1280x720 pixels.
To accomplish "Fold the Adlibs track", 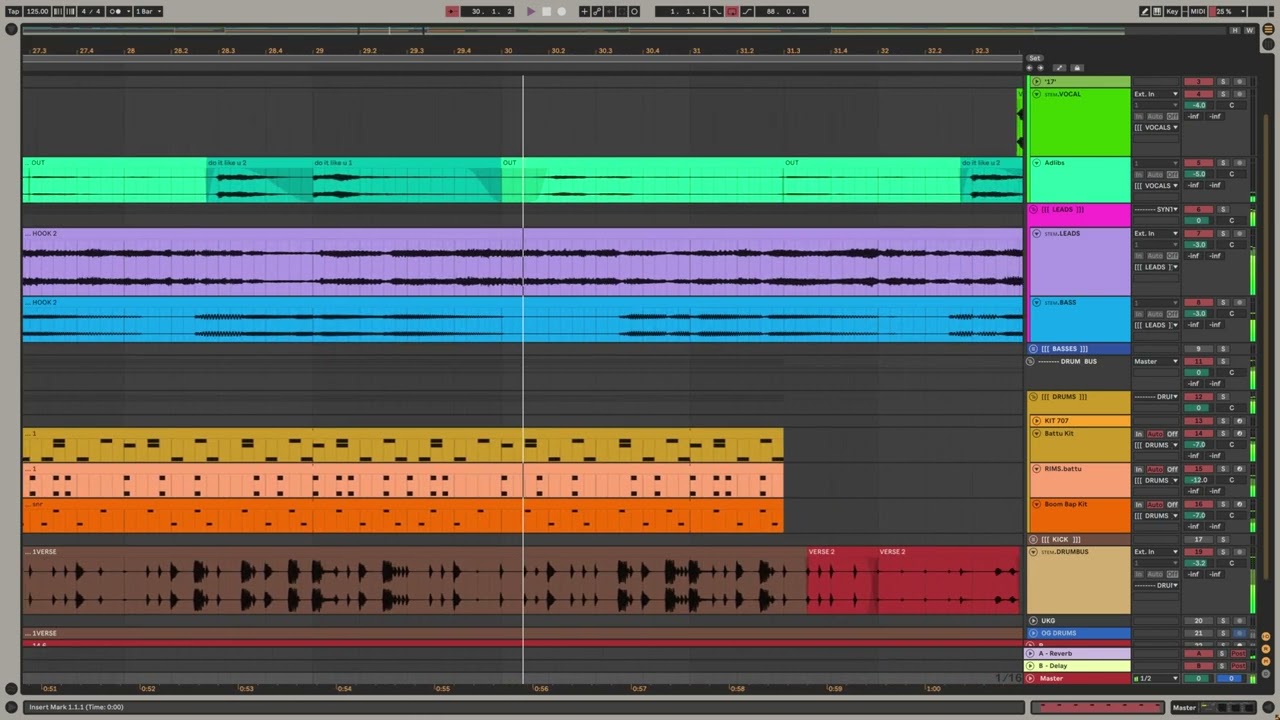I will (1036, 163).
